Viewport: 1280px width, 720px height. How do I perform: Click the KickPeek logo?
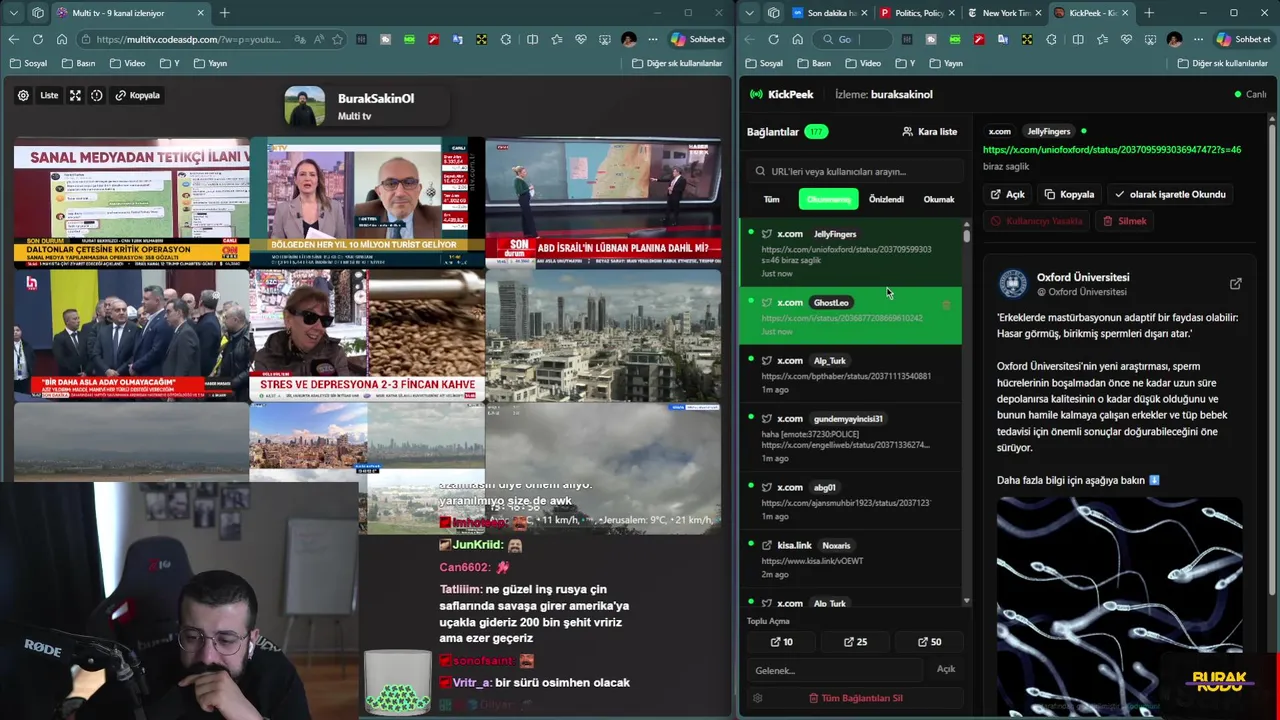click(x=781, y=94)
